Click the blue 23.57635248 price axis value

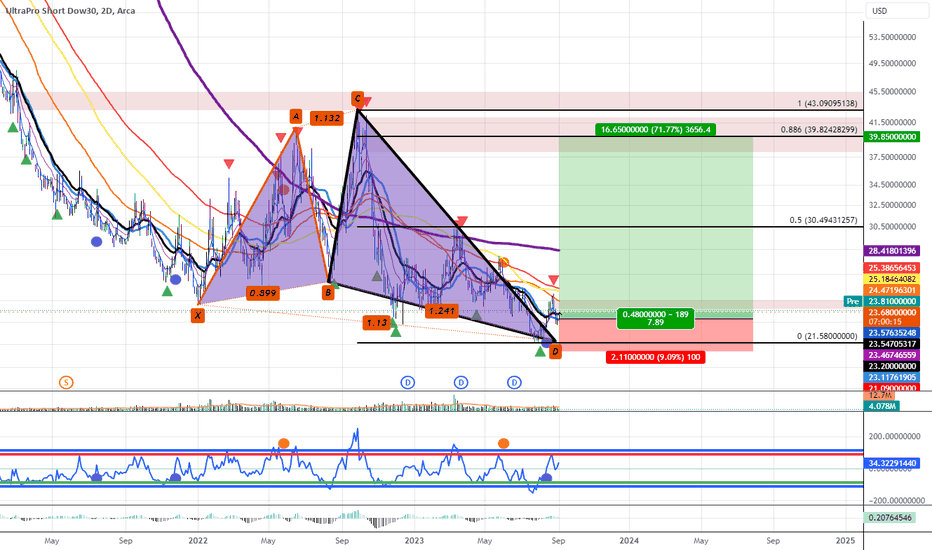(892, 332)
